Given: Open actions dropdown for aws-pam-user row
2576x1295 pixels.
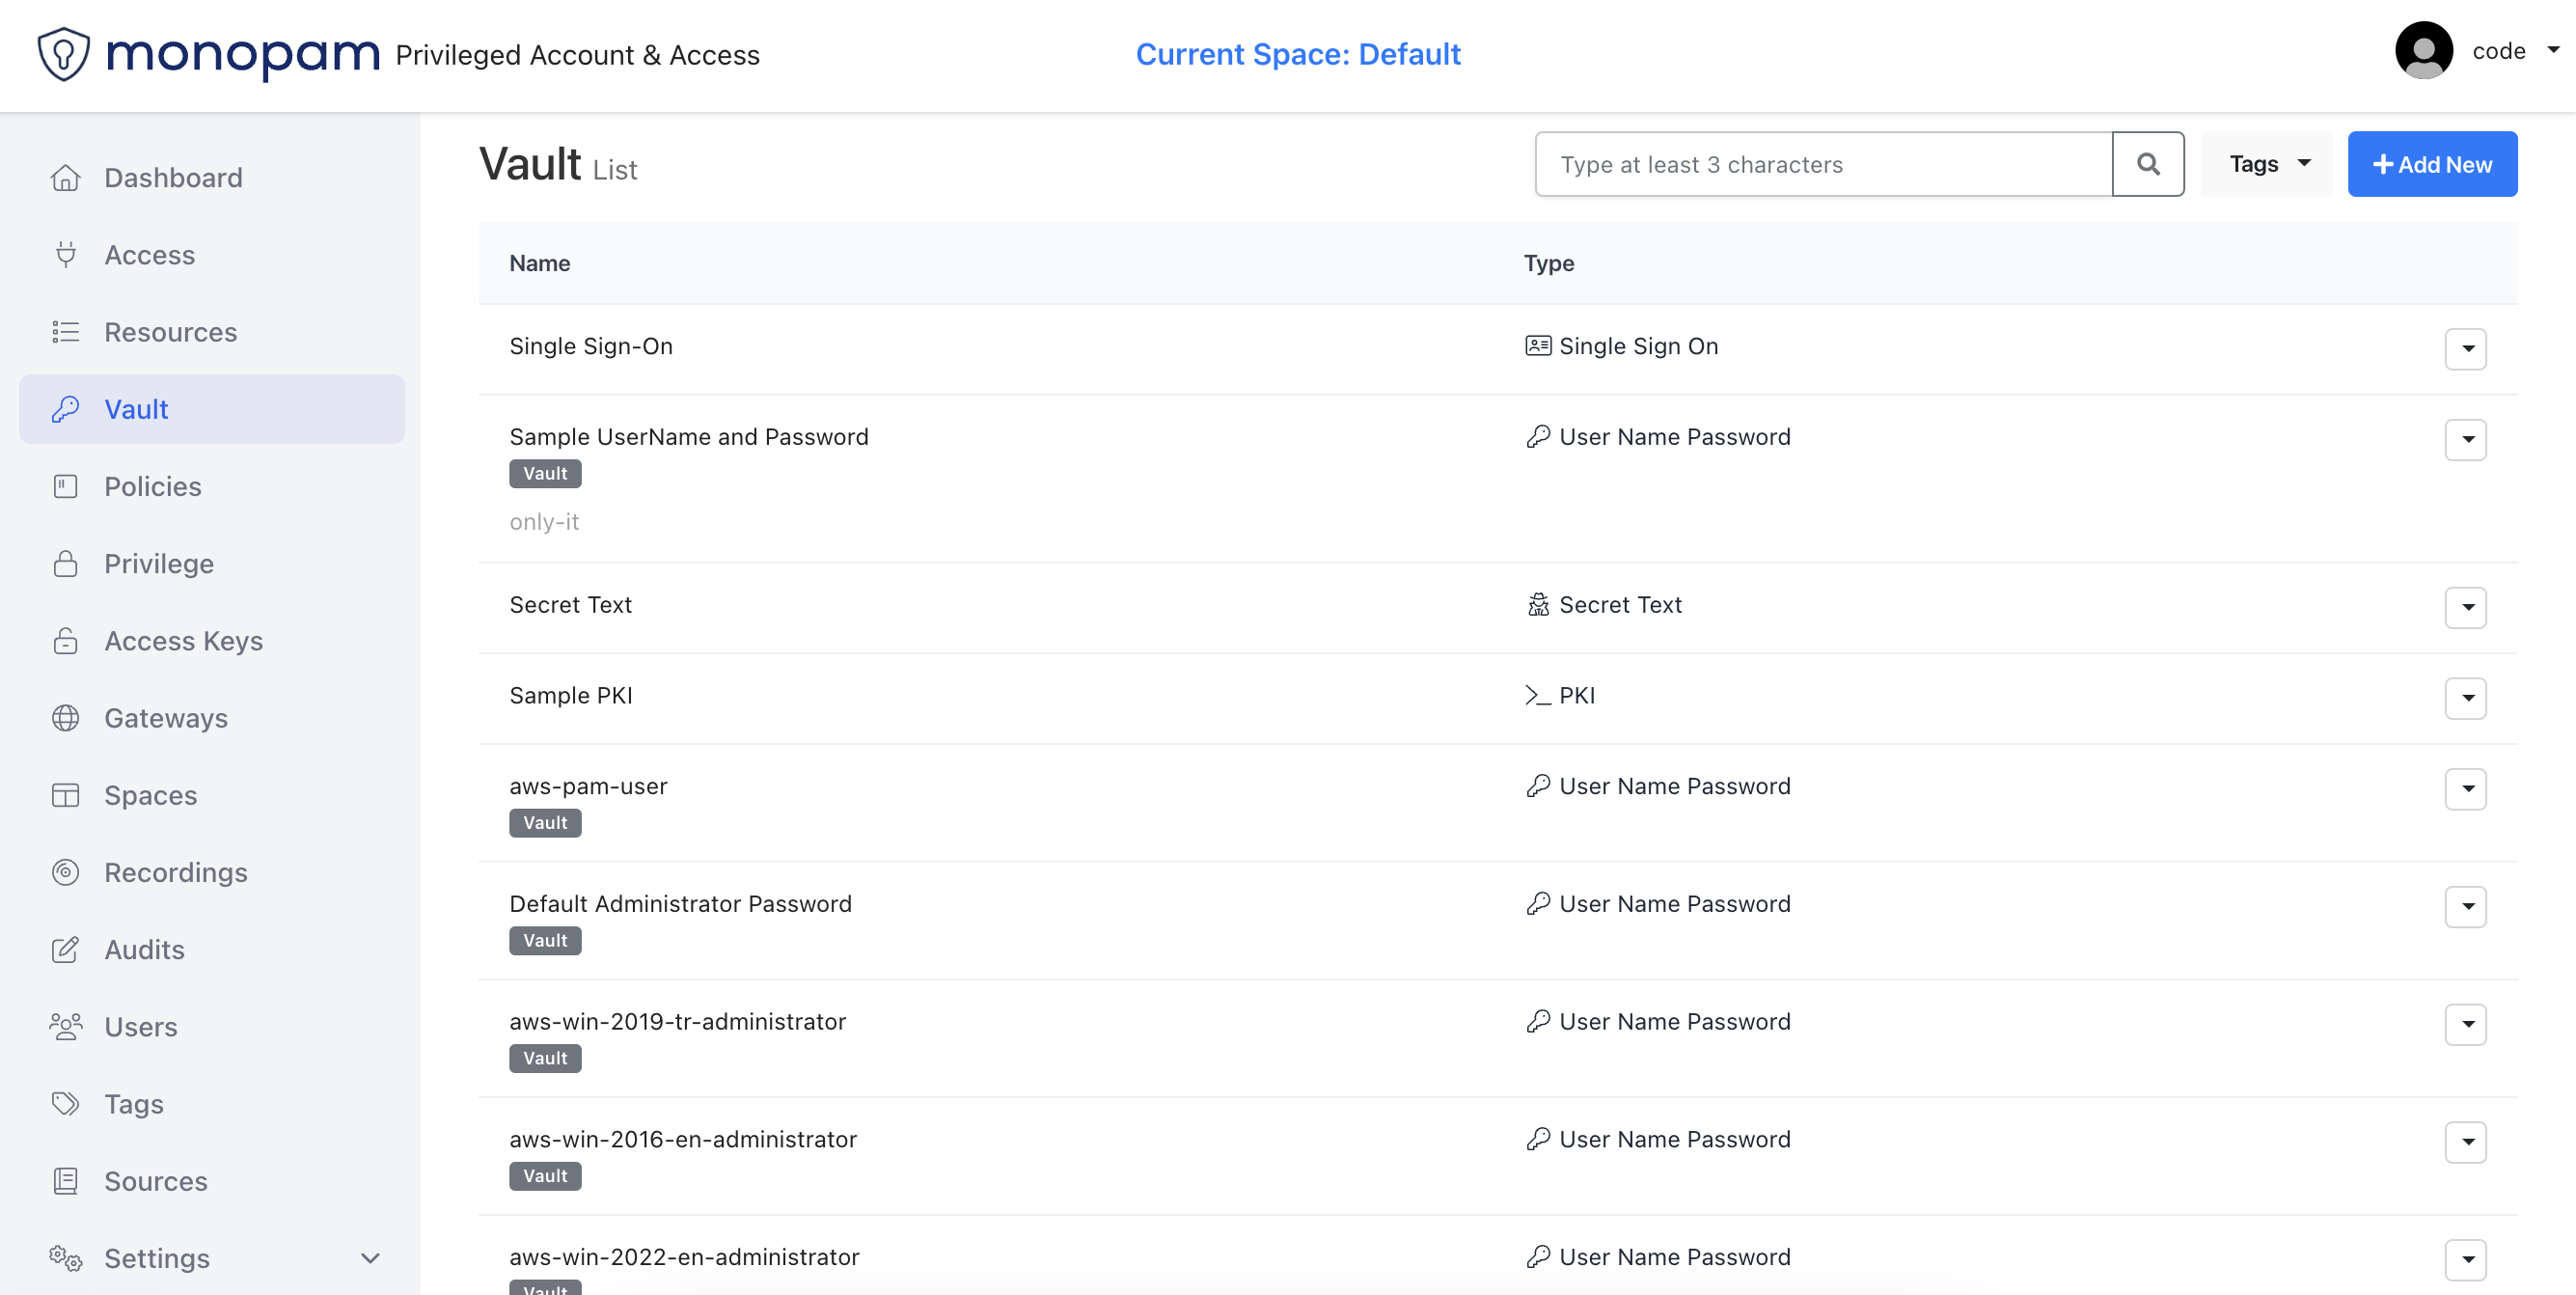Looking at the screenshot, I should point(2465,789).
